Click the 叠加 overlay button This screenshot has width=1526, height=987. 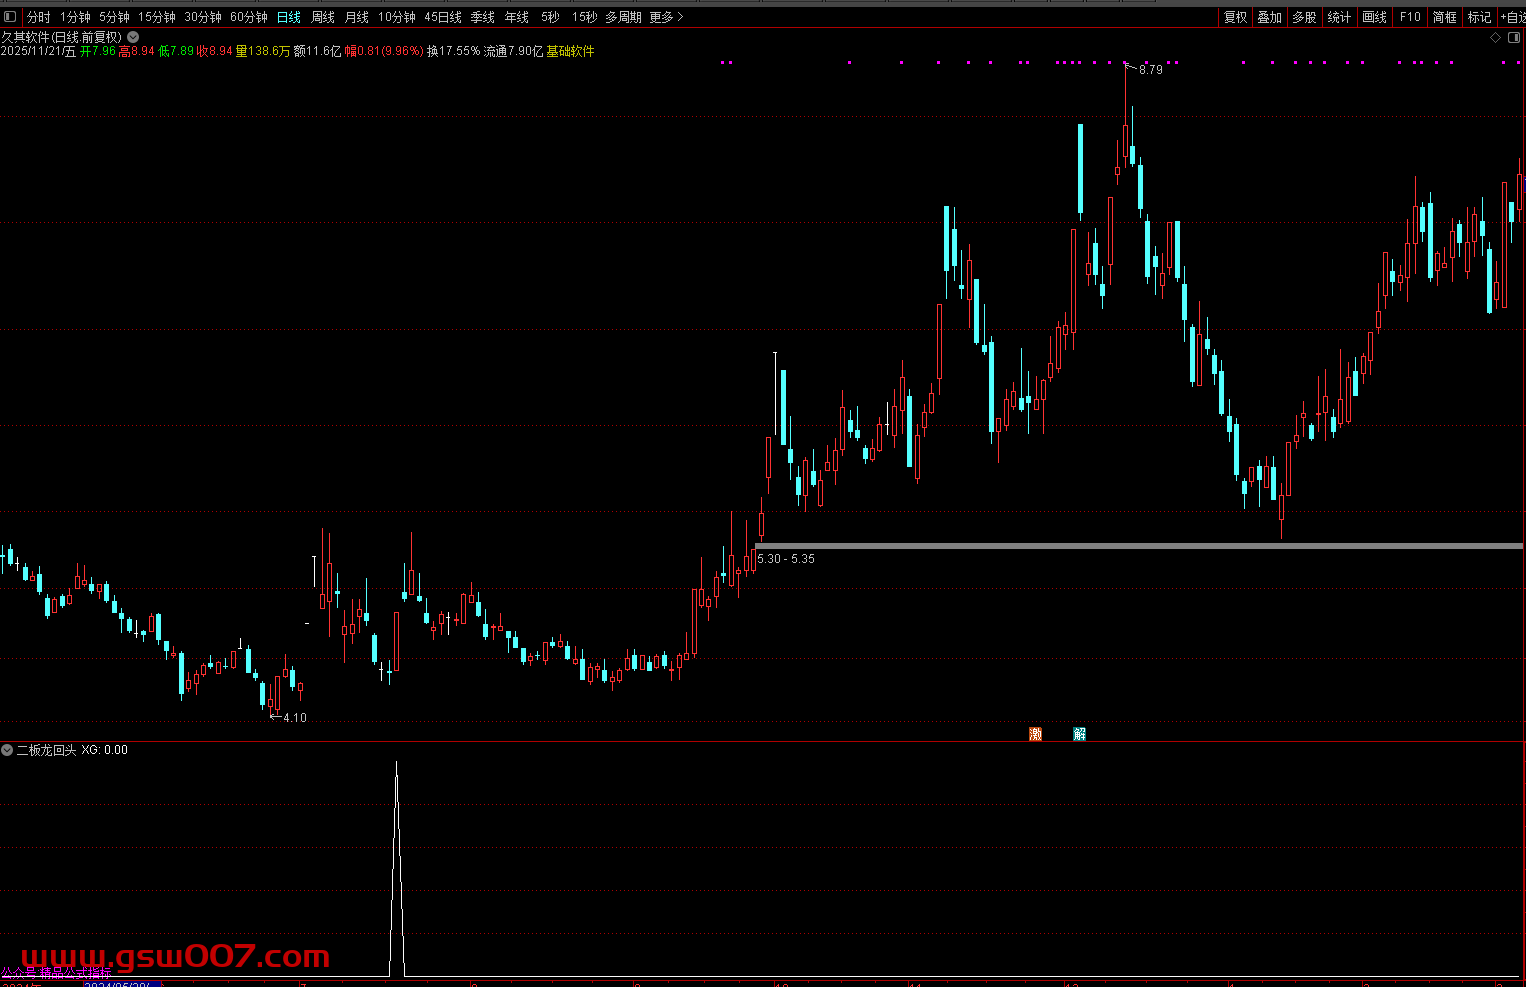1270,17
